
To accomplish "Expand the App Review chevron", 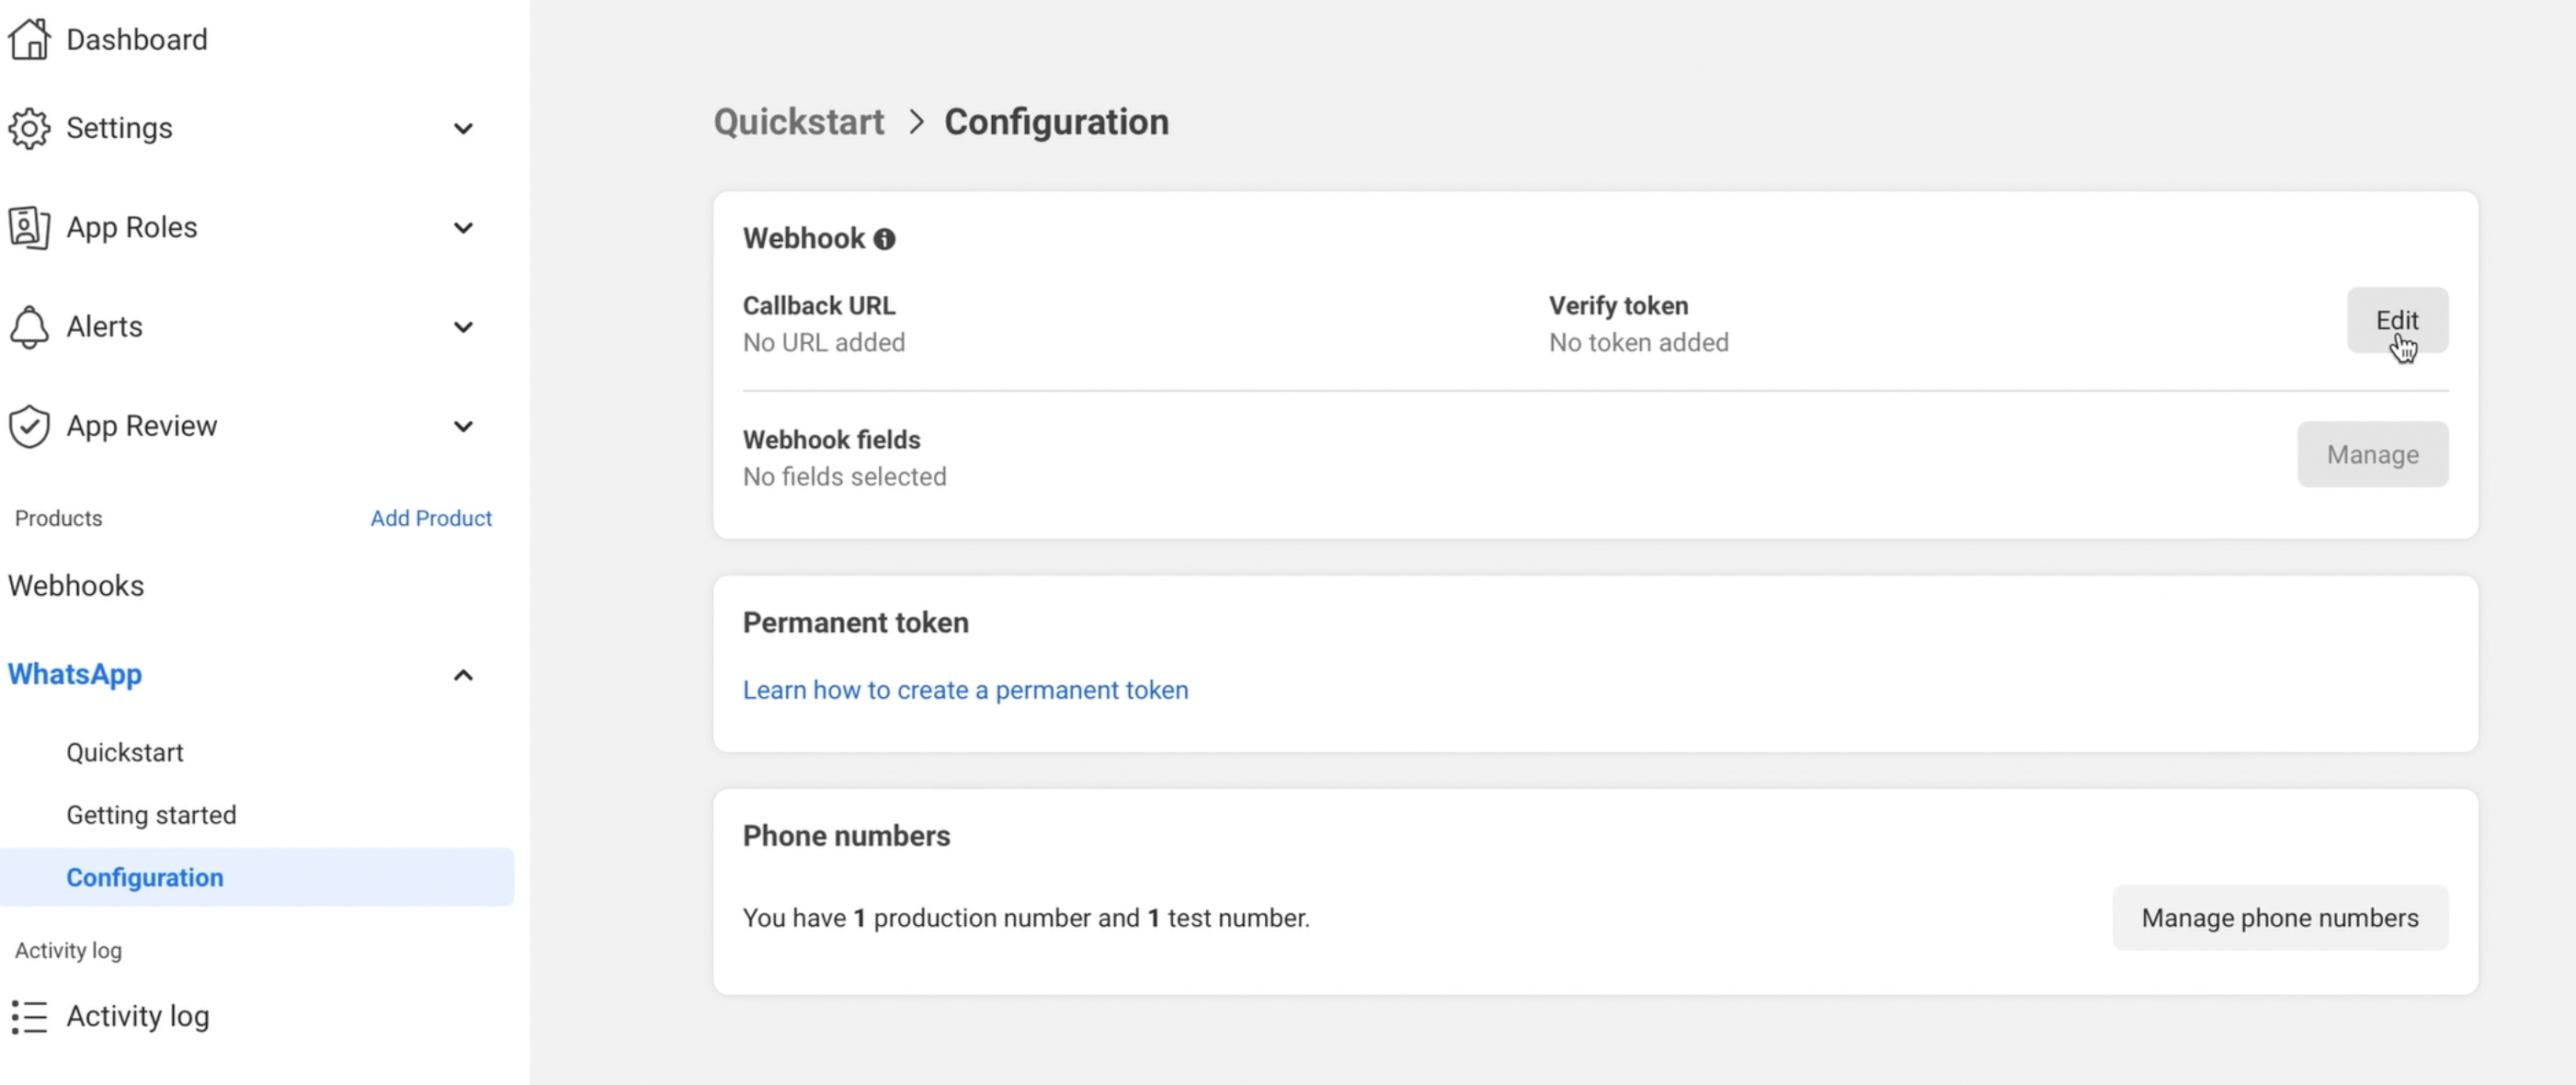I will [x=463, y=426].
